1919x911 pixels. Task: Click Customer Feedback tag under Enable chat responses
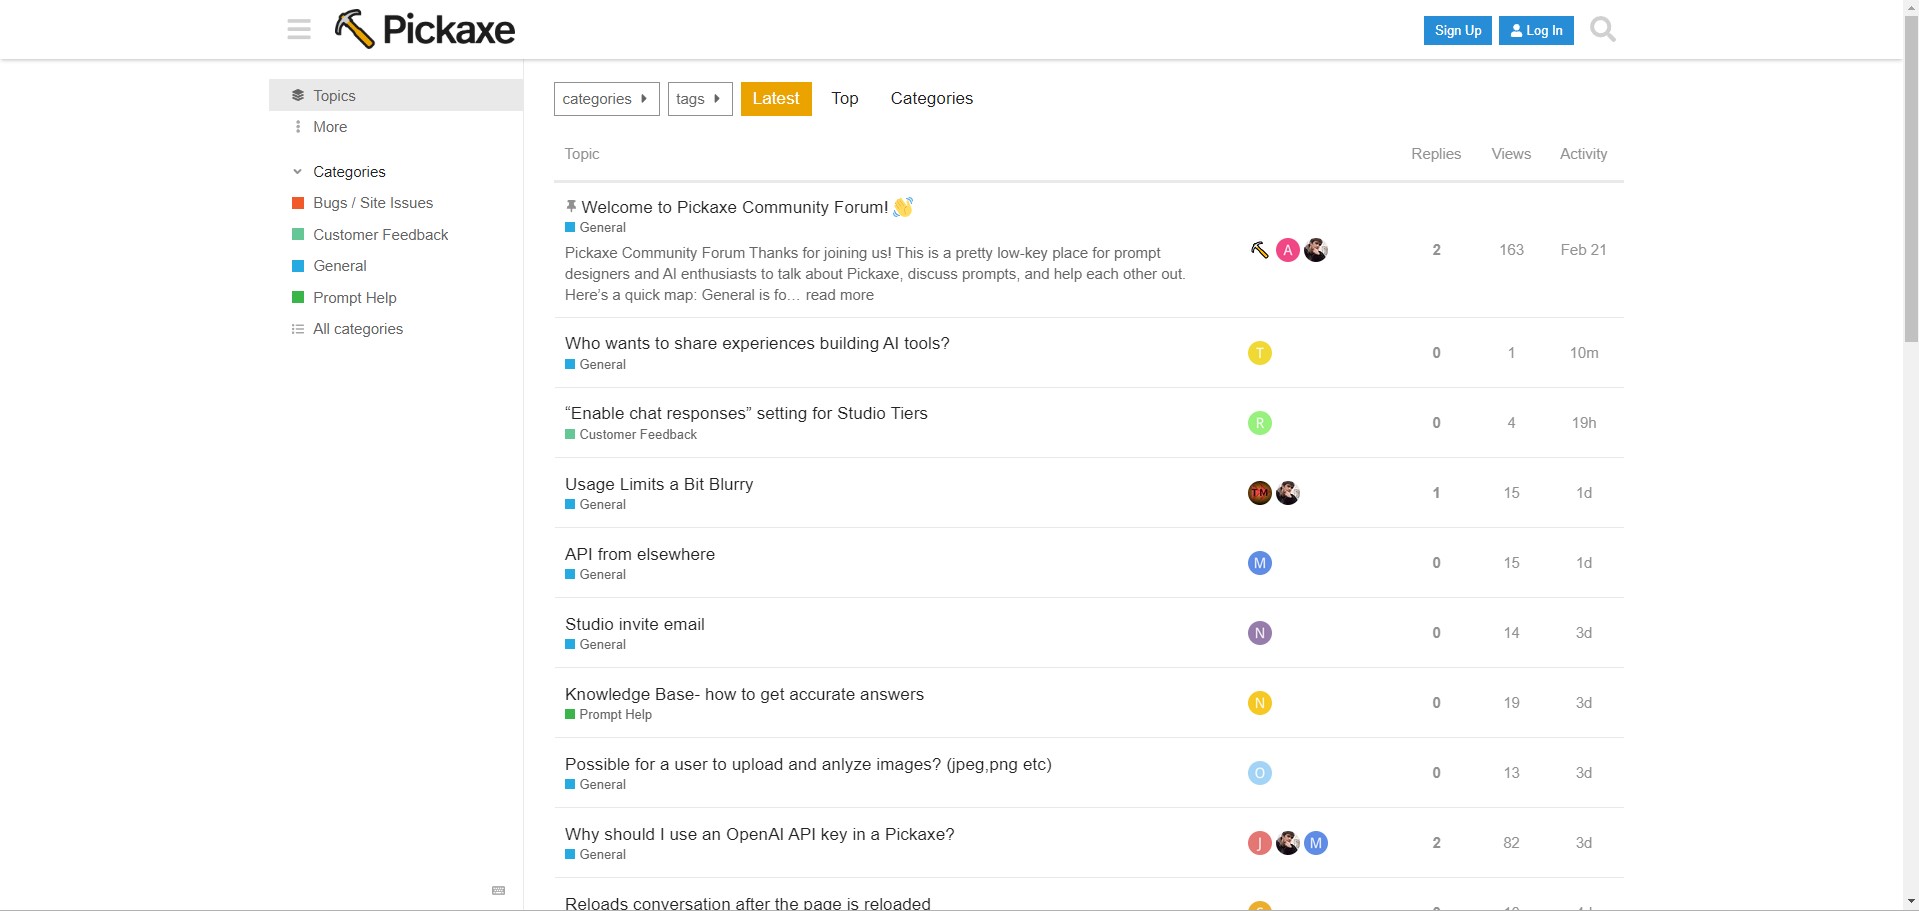[631, 435]
